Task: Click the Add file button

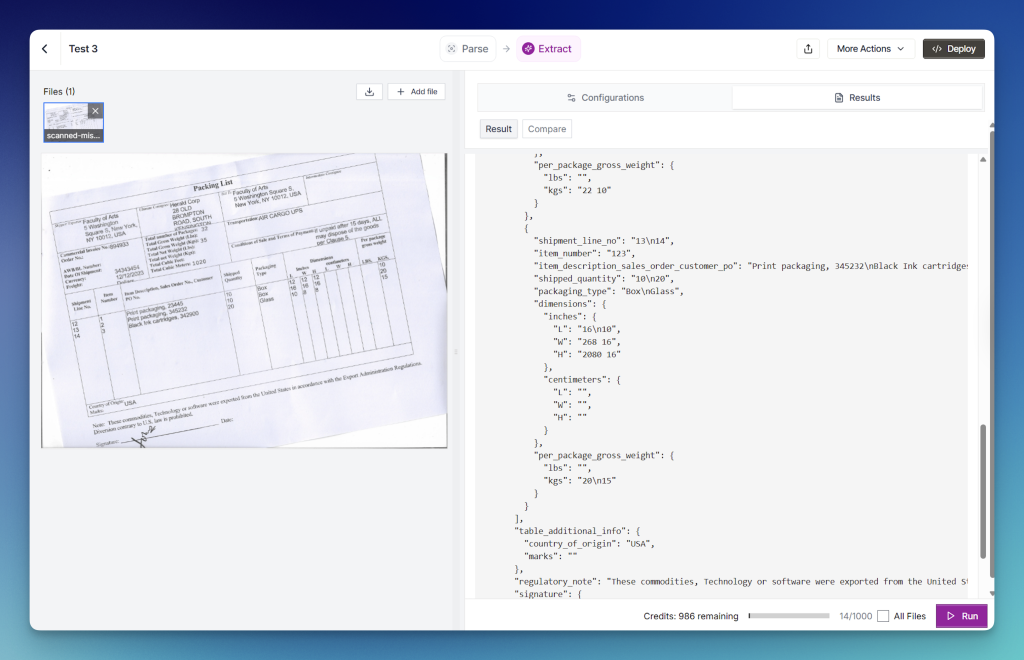Action: pos(416,92)
